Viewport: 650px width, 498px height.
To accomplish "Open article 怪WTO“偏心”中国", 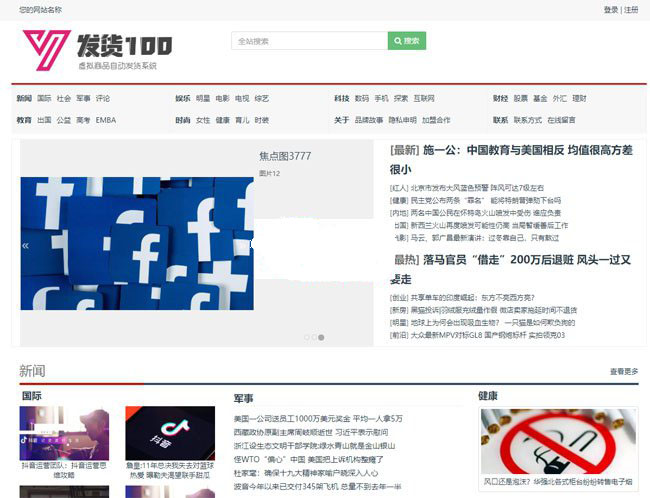I will [308, 459].
